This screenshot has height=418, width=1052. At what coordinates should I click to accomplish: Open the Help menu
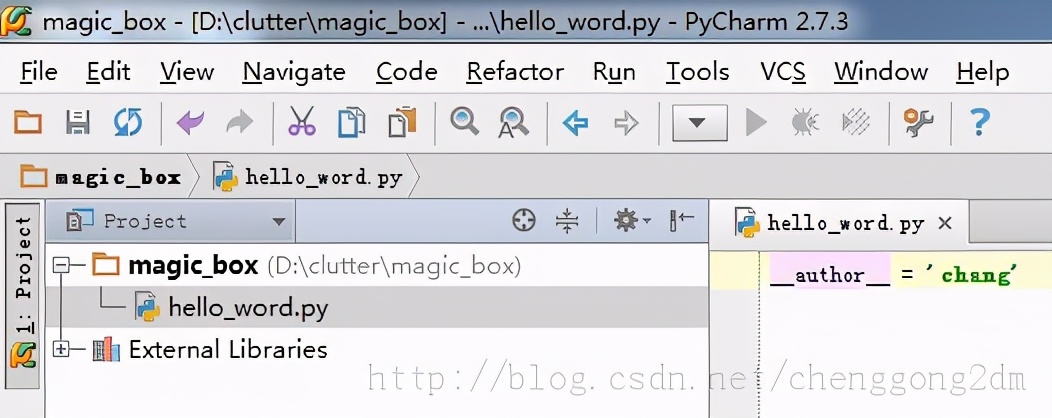(983, 72)
